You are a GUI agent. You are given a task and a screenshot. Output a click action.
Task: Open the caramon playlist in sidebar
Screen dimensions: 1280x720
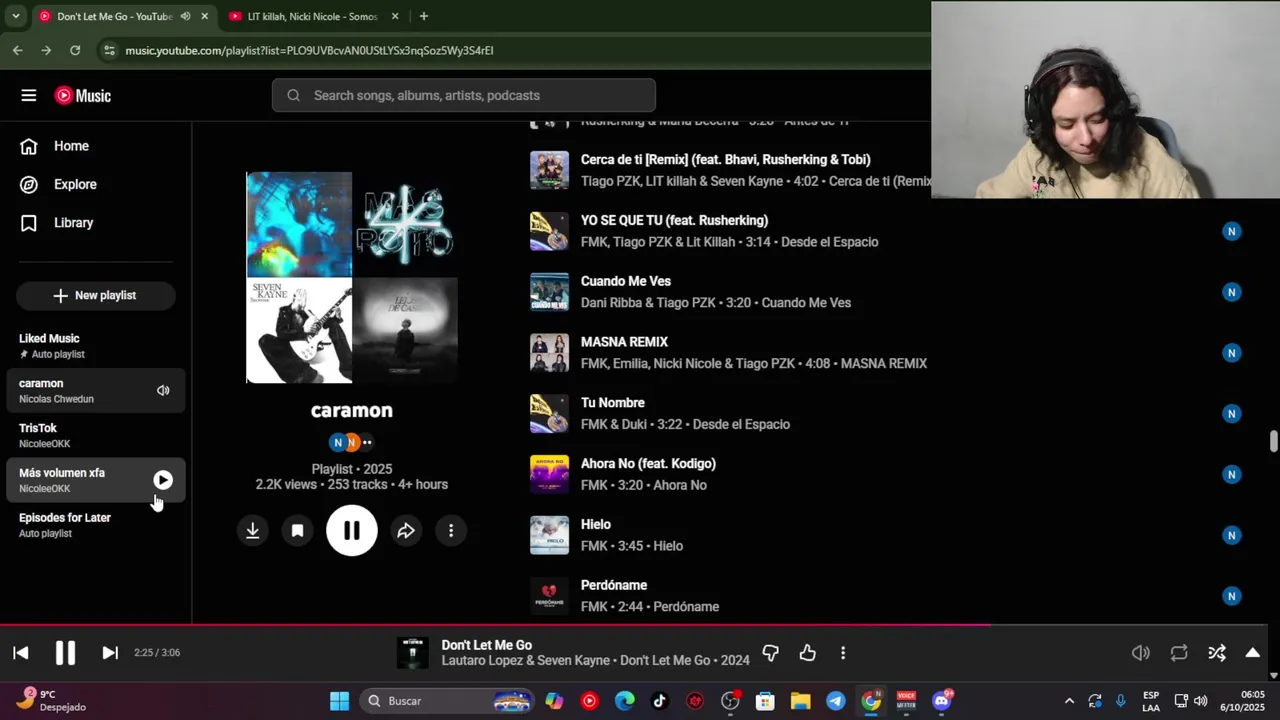95,391
